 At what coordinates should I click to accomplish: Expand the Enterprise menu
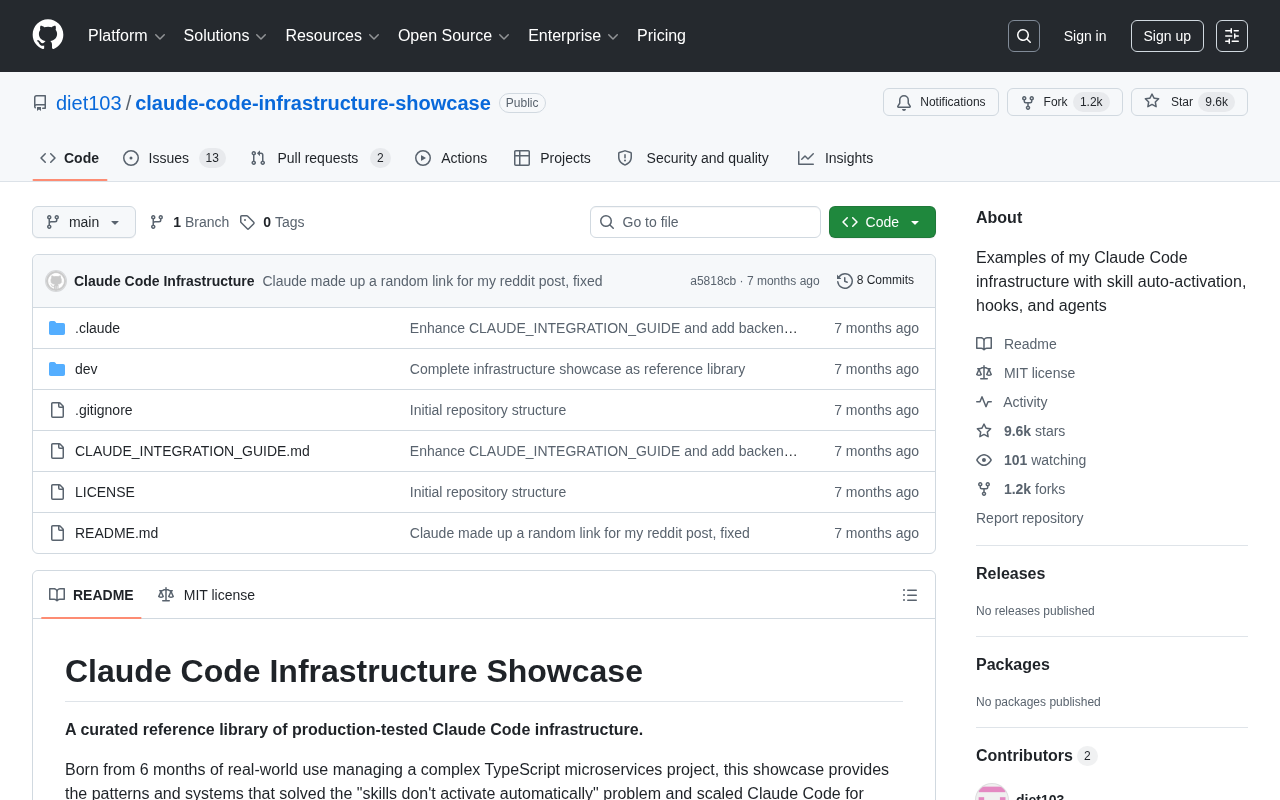573,36
